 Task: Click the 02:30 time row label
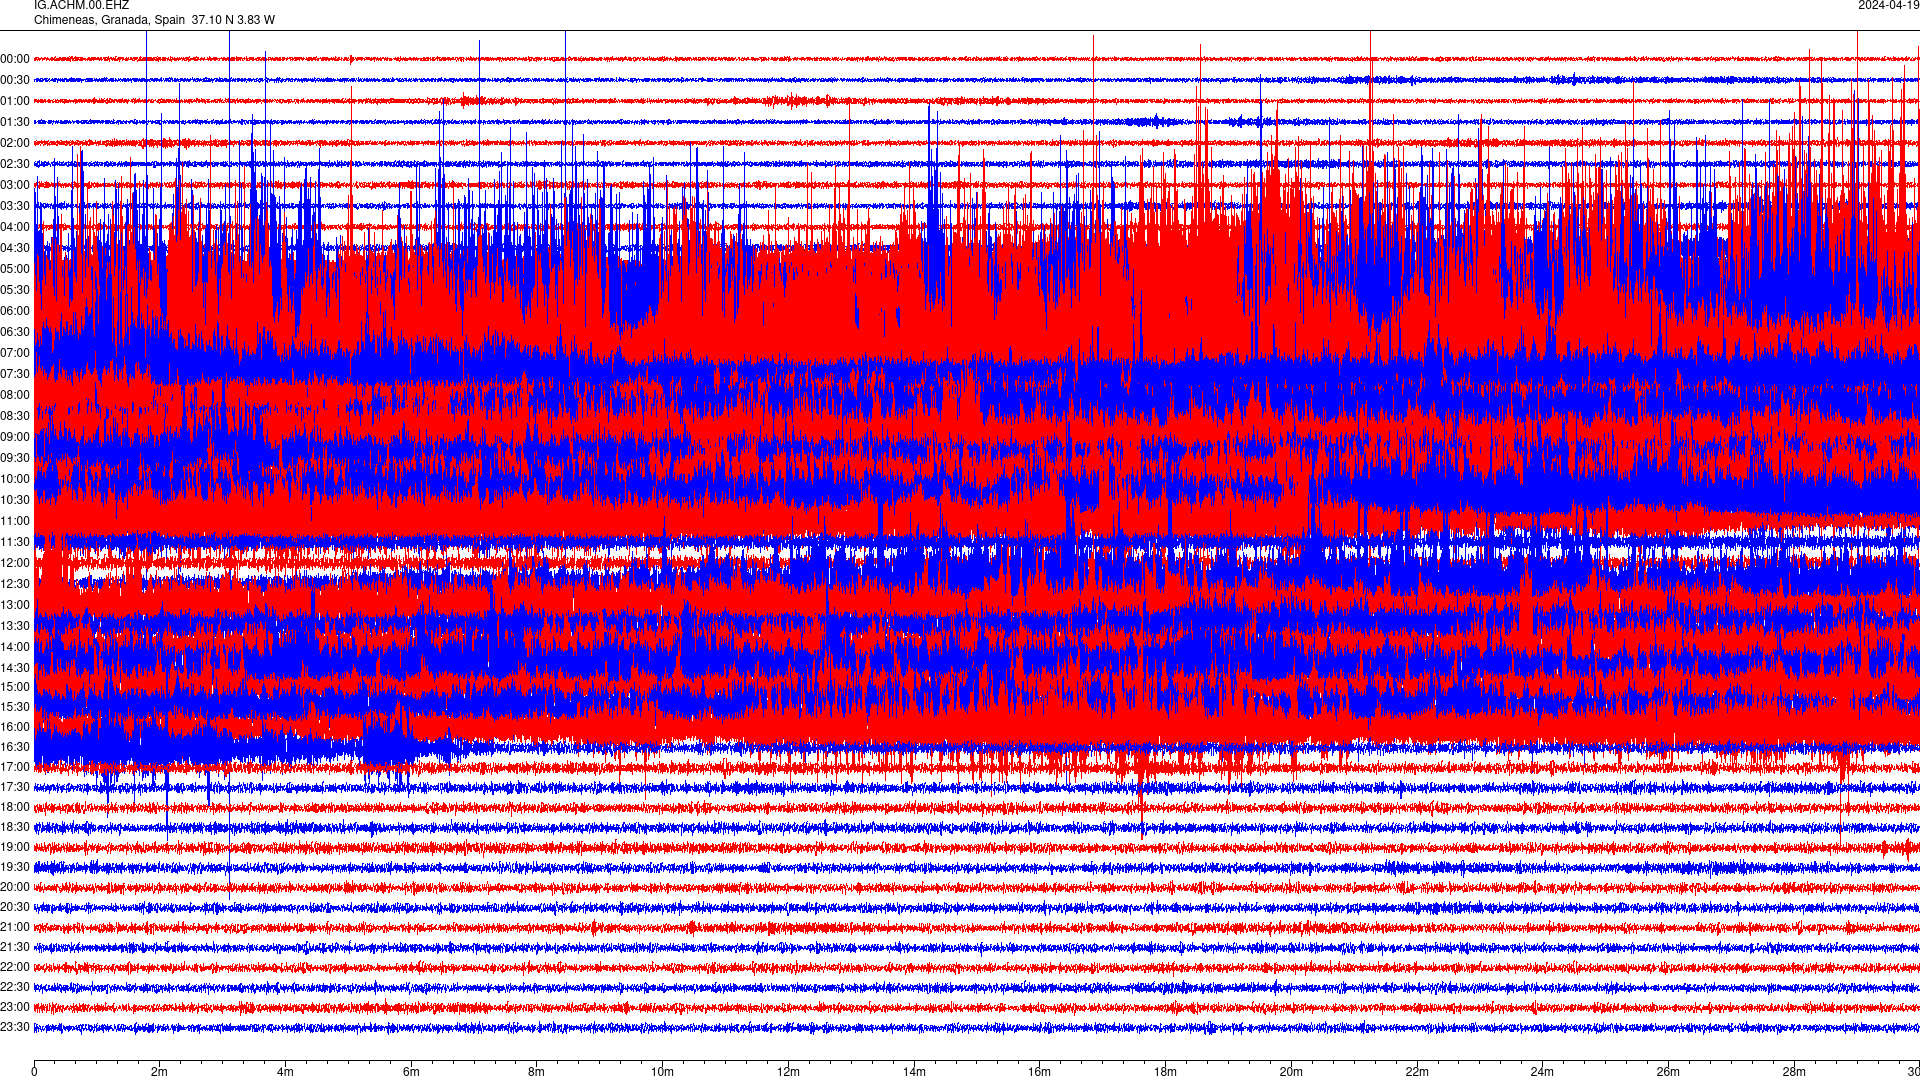[x=15, y=164]
